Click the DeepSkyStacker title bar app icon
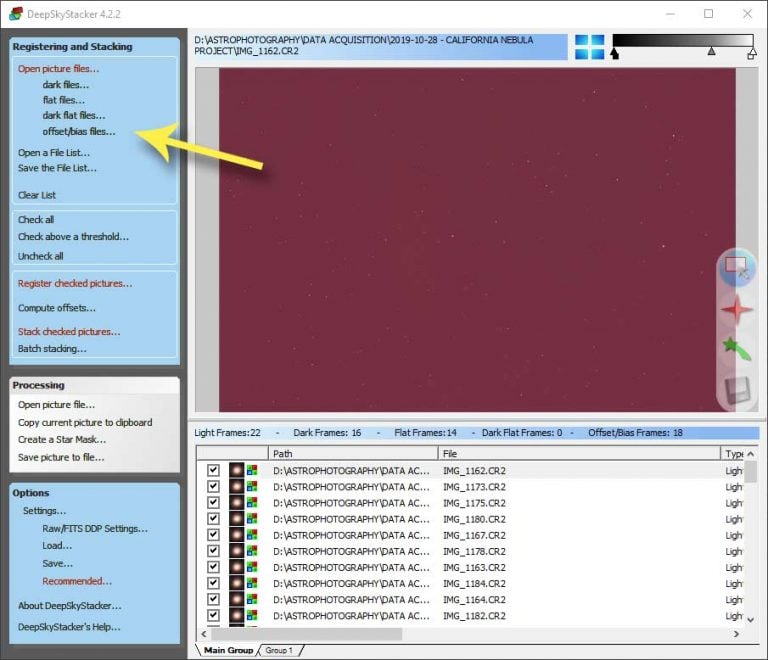This screenshot has width=768, height=660. click(16, 13)
